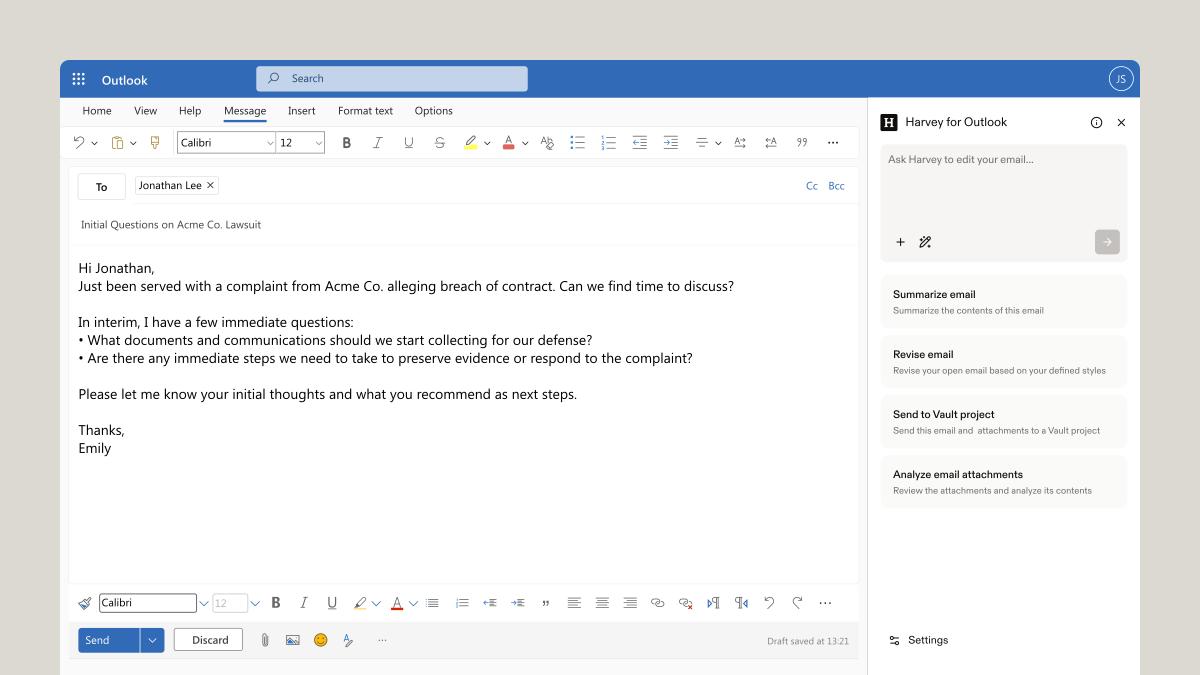This screenshot has height=675, width=1200.
Task: Click the Clear formatting icon in ribbon
Action: point(547,143)
